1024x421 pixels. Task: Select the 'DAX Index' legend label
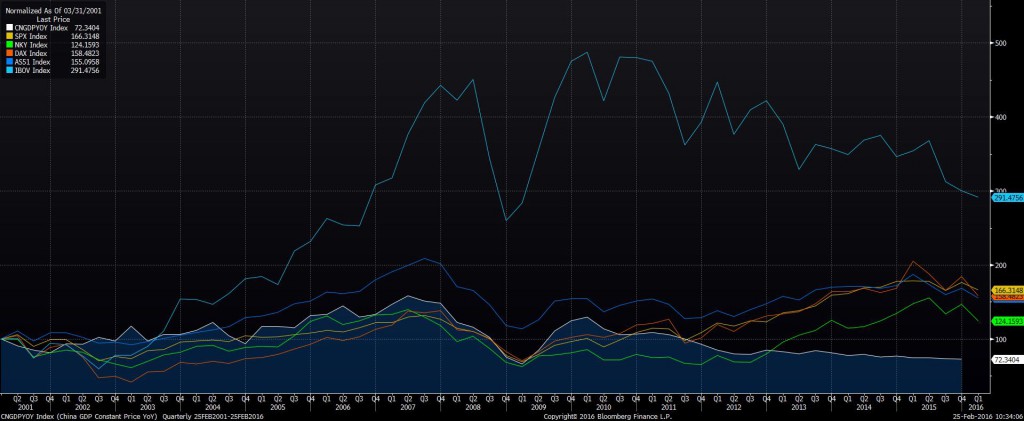[30, 53]
